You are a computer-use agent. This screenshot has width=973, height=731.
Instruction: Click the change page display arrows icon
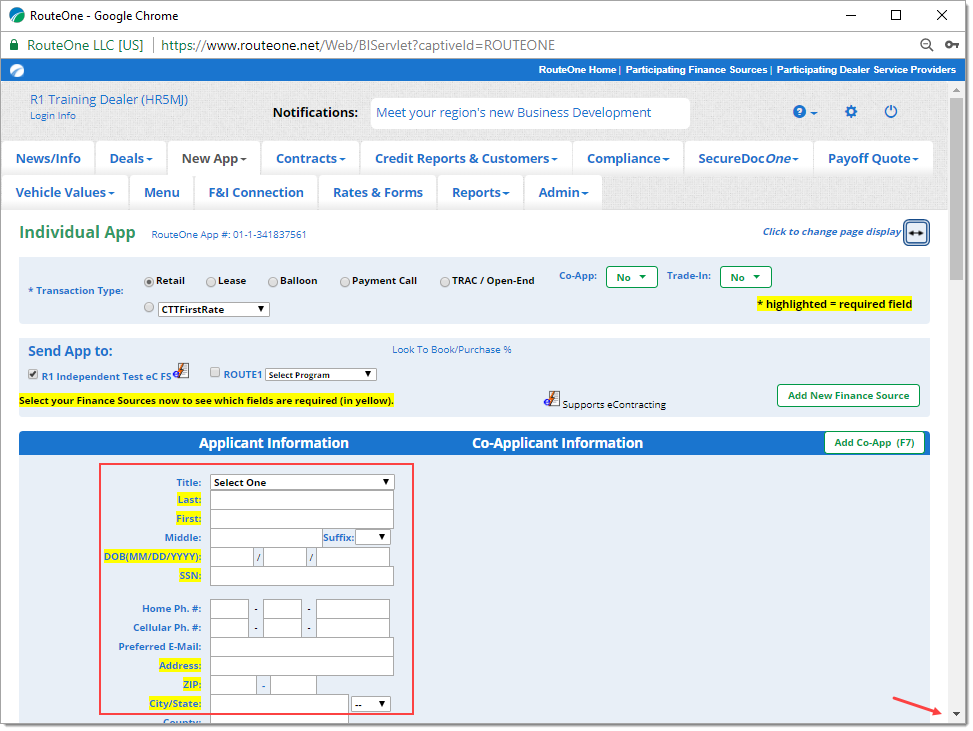916,233
